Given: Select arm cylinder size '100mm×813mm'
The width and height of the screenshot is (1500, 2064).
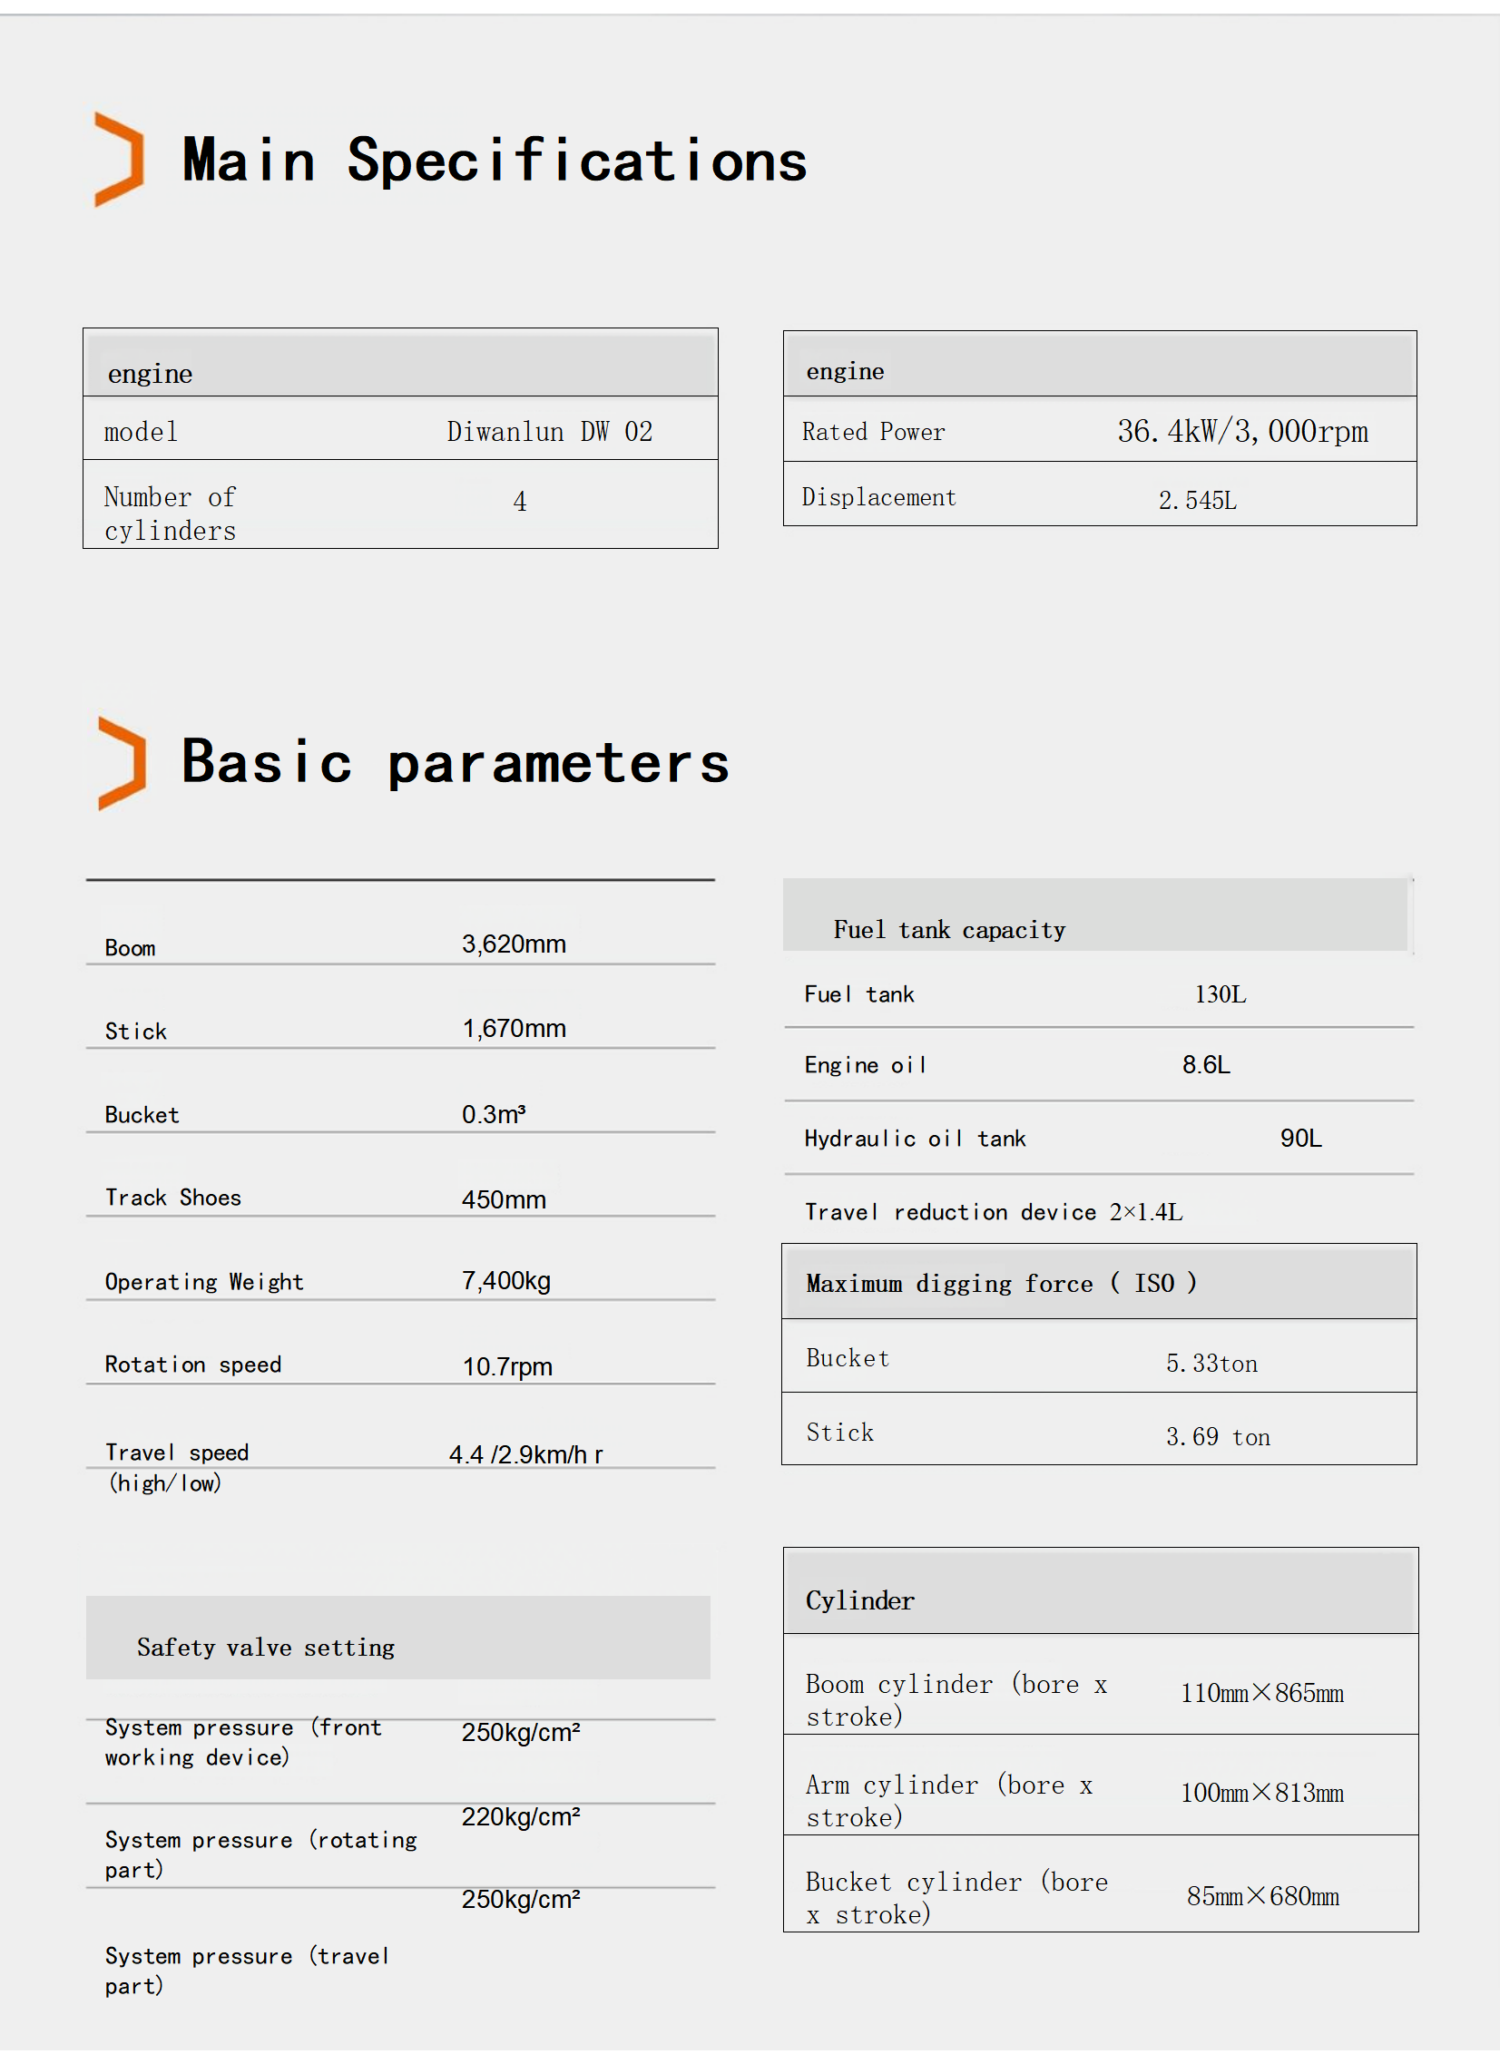Looking at the screenshot, I should pos(1262,1793).
